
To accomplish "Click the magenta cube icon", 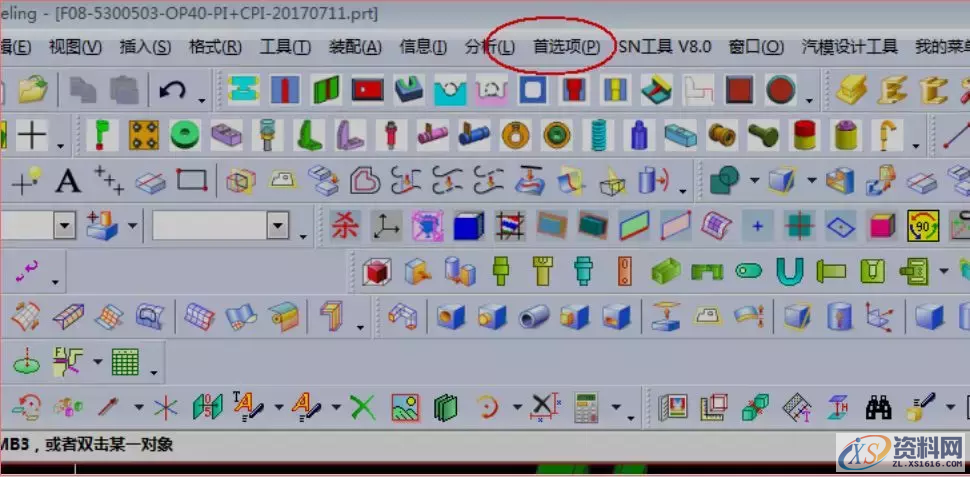I will pyautogui.click(x=882, y=226).
